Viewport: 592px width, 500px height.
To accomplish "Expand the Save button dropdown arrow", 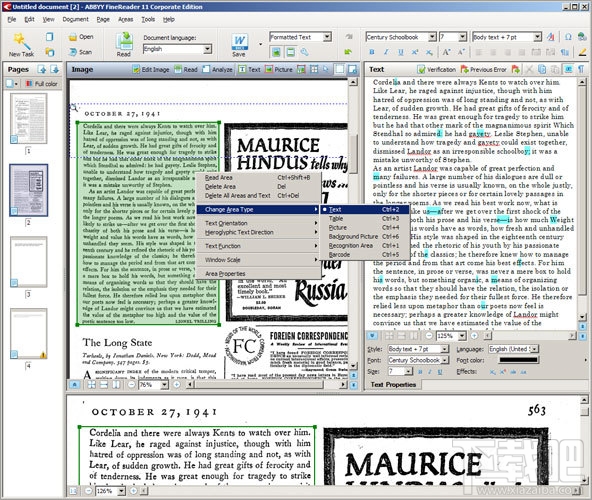I will tap(260, 44).
